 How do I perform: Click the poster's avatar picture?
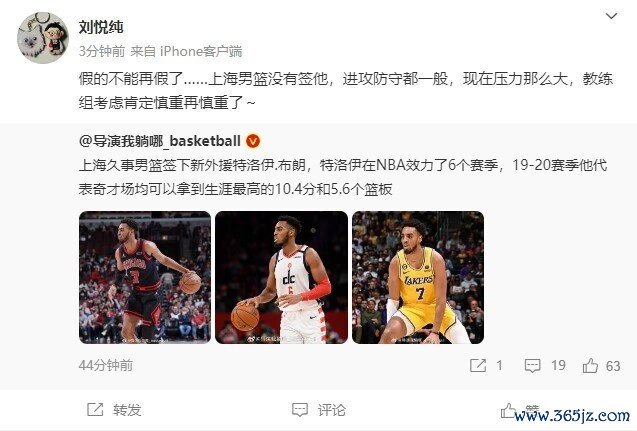(43, 38)
